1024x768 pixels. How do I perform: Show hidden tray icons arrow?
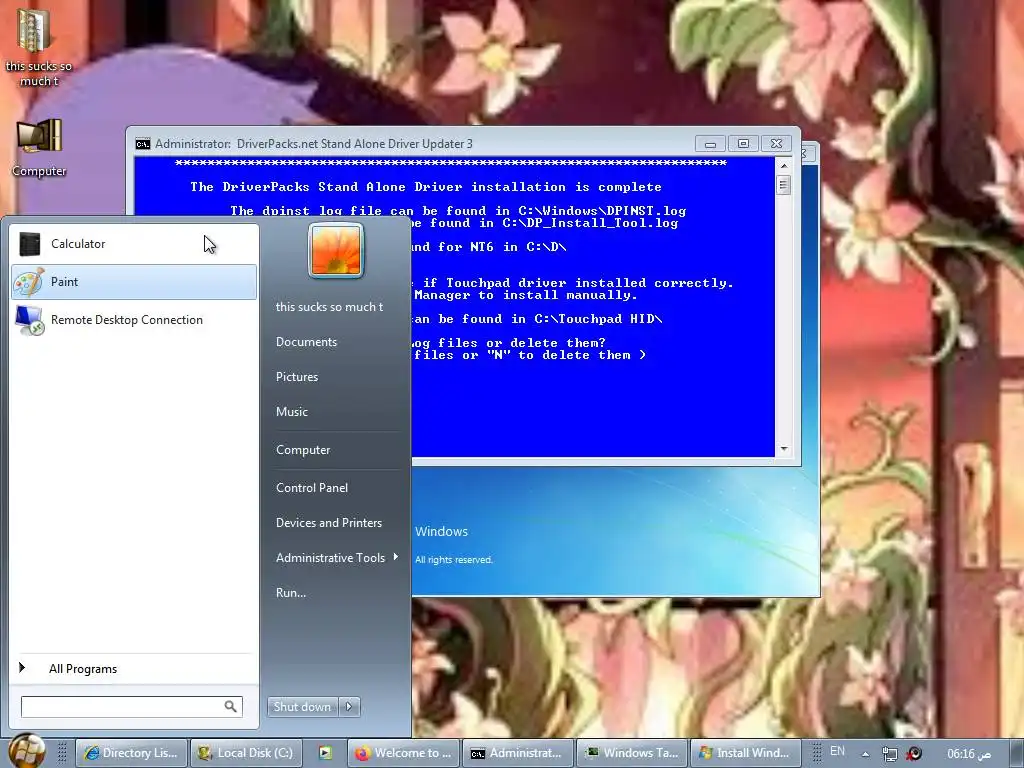865,754
